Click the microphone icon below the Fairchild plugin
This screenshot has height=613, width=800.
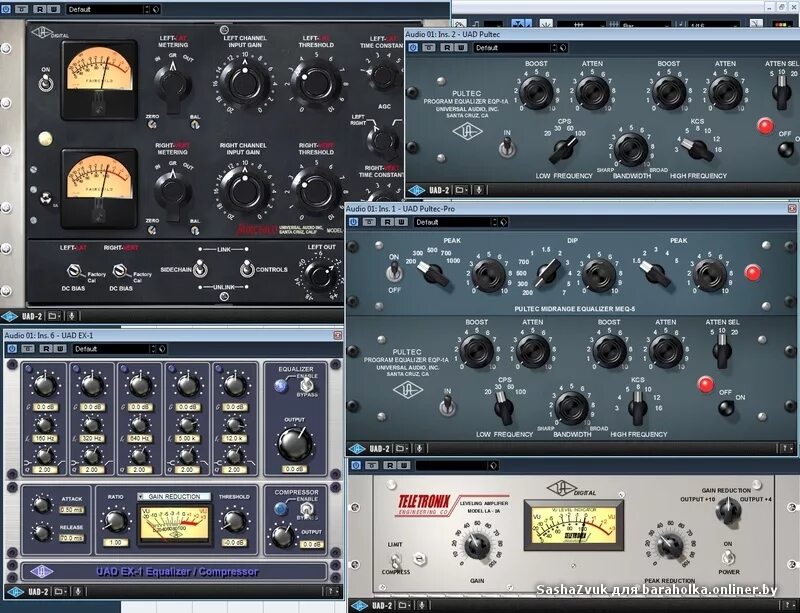[x=72, y=316]
